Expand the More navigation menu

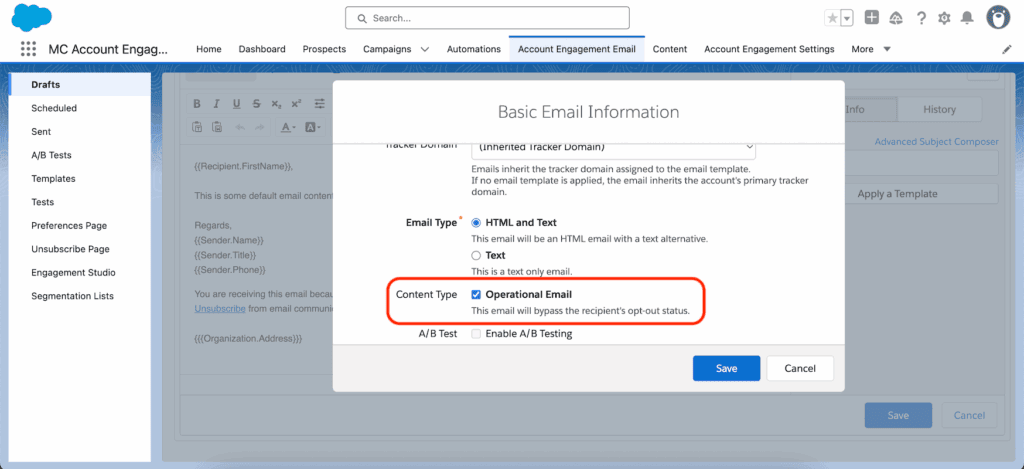[871, 49]
